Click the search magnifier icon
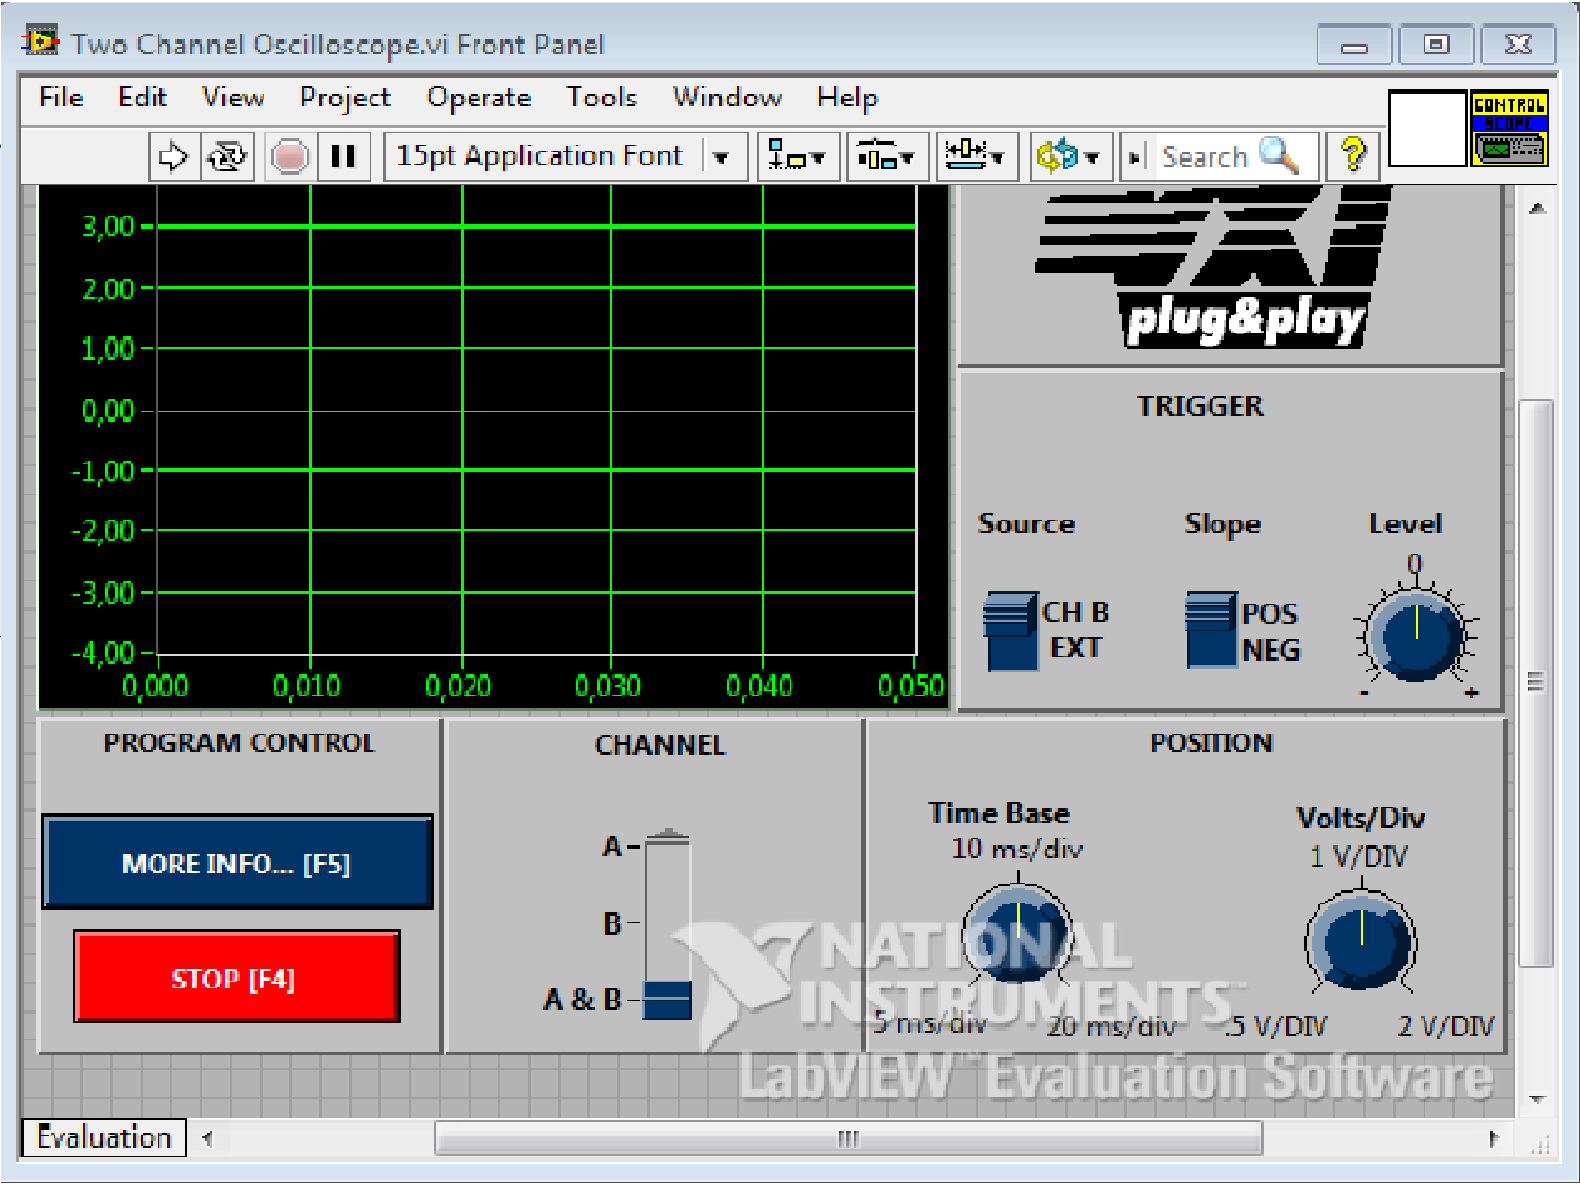 1278,155
